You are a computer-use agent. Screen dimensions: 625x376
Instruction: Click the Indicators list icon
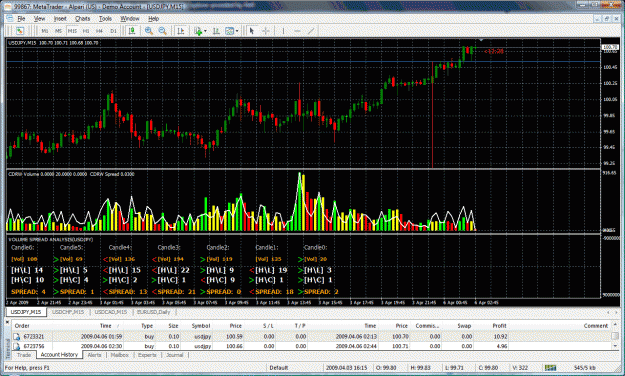click(x=198, y=31)
